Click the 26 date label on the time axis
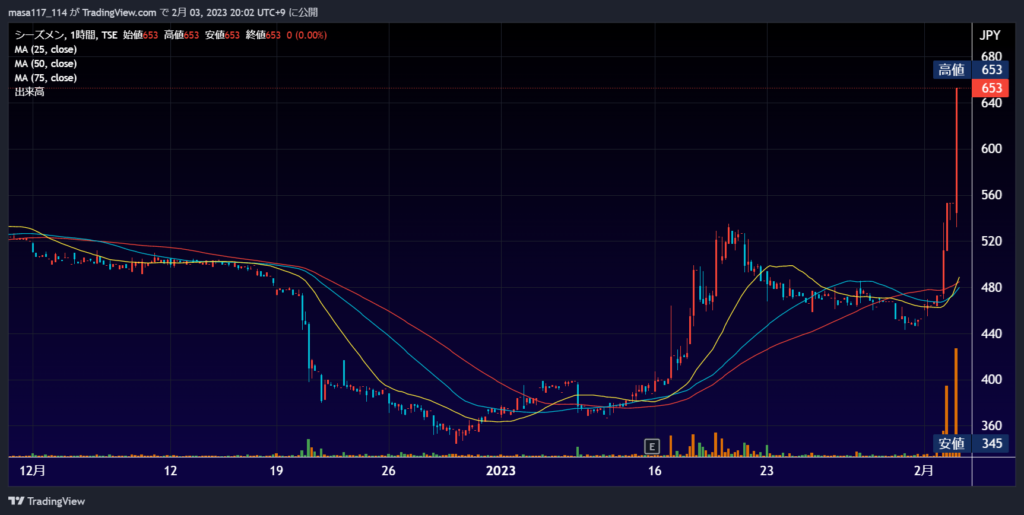 click(389, 471)
